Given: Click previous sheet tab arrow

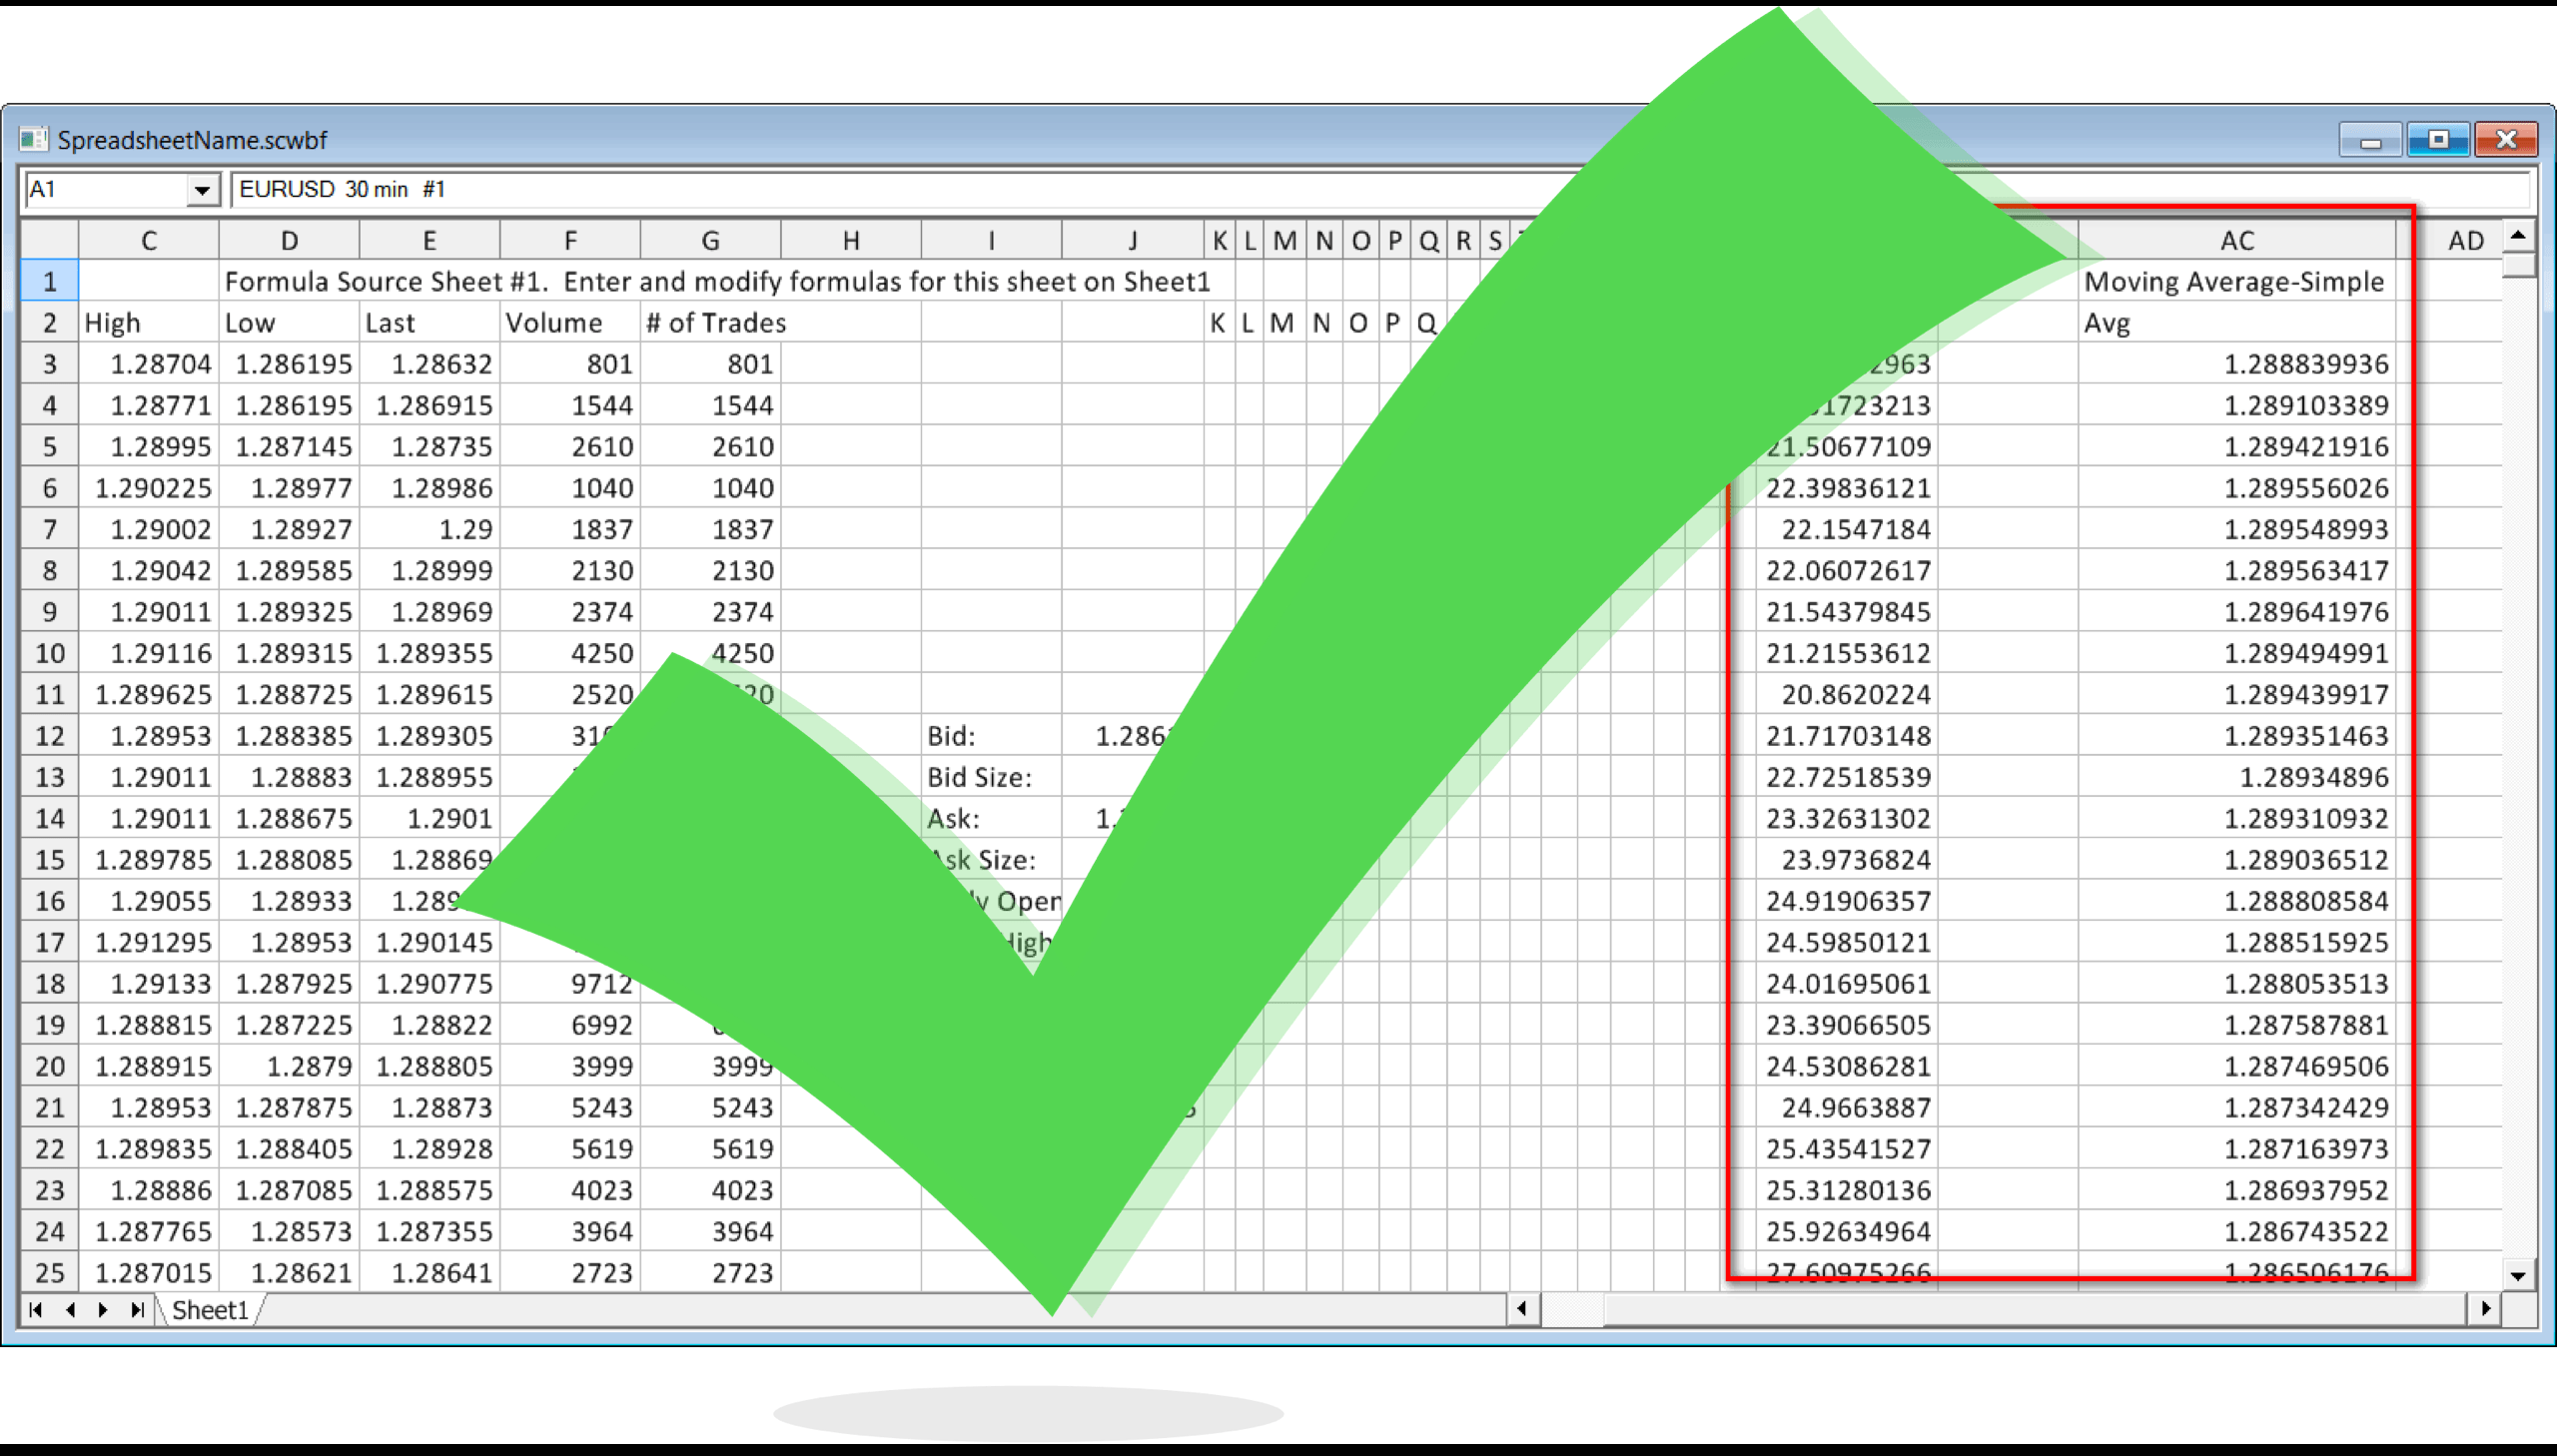Looking at the screenshot, I should click(x=70, y=1310).
